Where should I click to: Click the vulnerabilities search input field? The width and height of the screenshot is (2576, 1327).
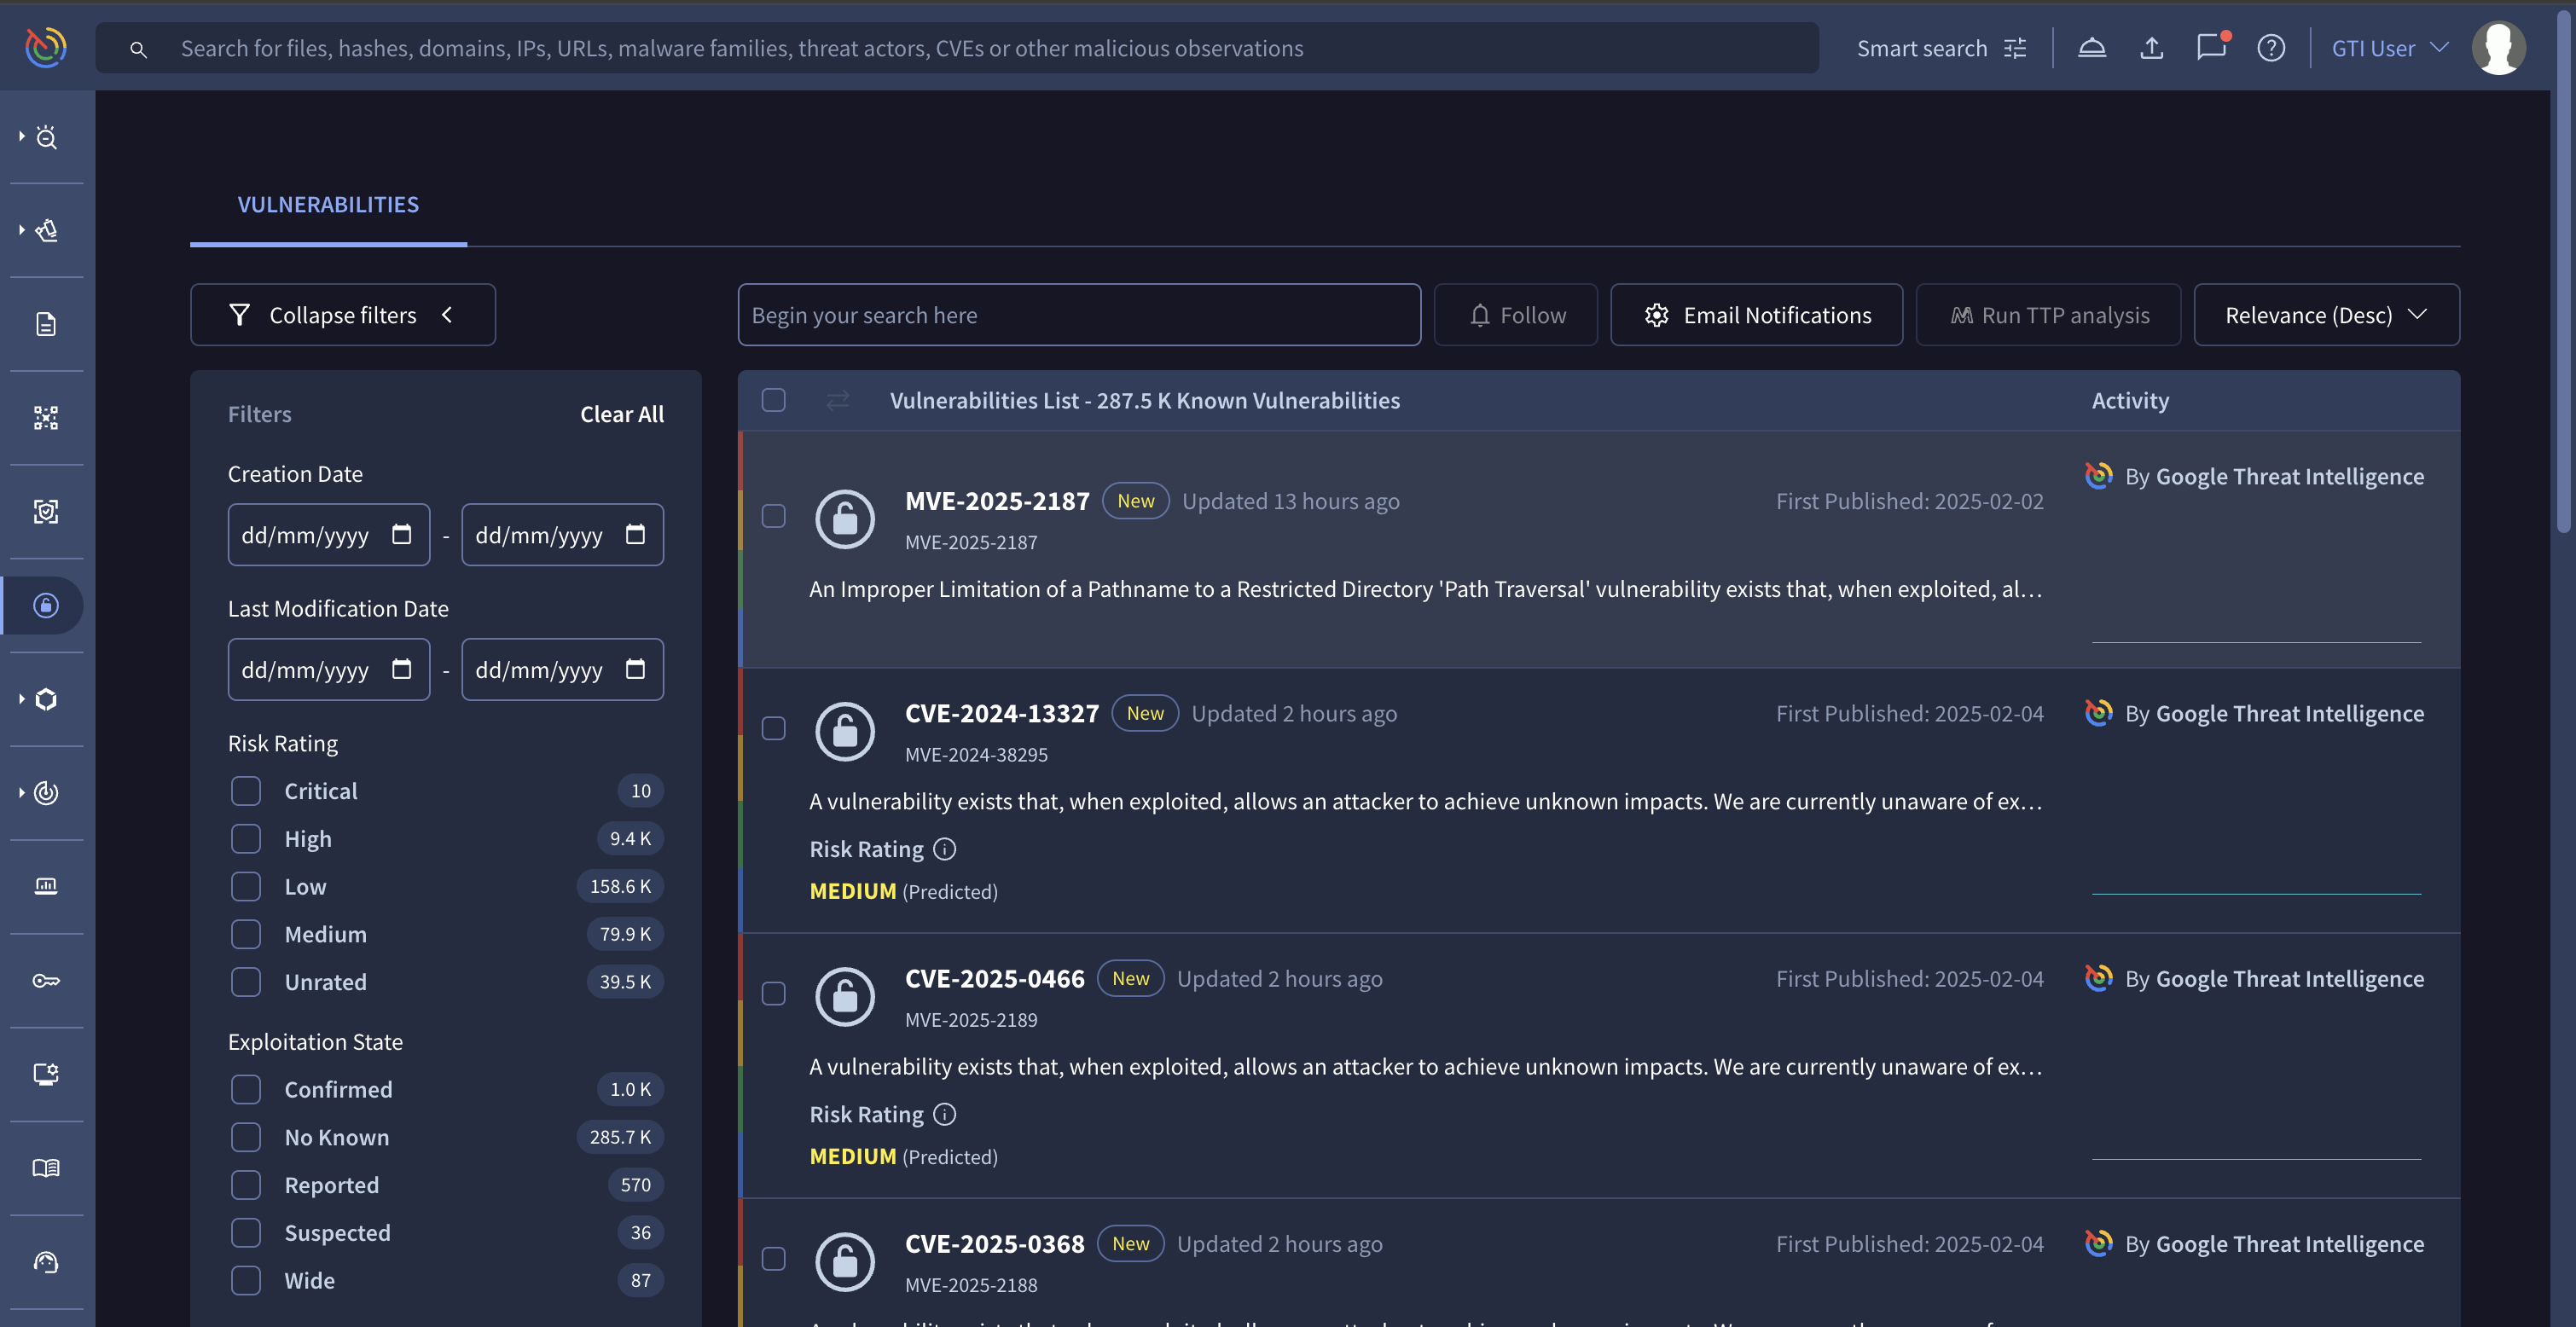pos(1079,315)
